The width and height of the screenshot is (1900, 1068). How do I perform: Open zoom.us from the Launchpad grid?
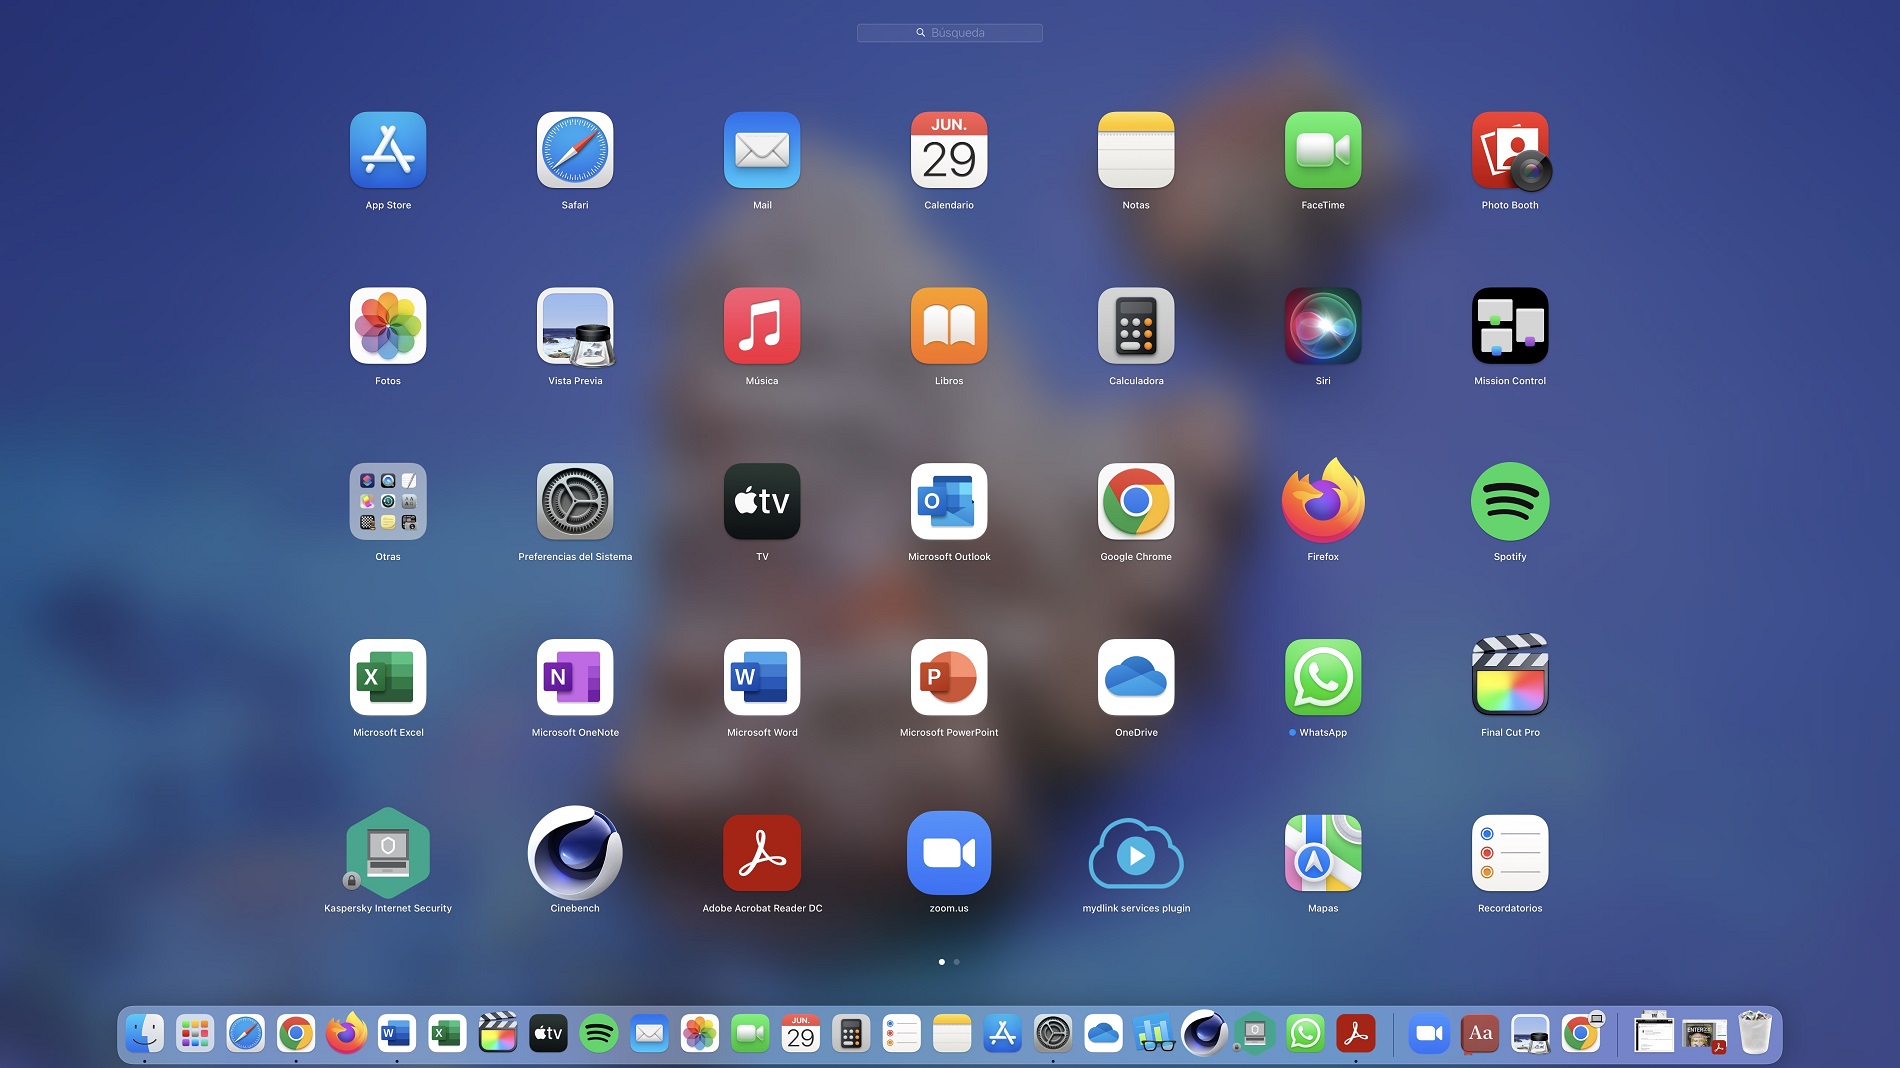(949, 853)
